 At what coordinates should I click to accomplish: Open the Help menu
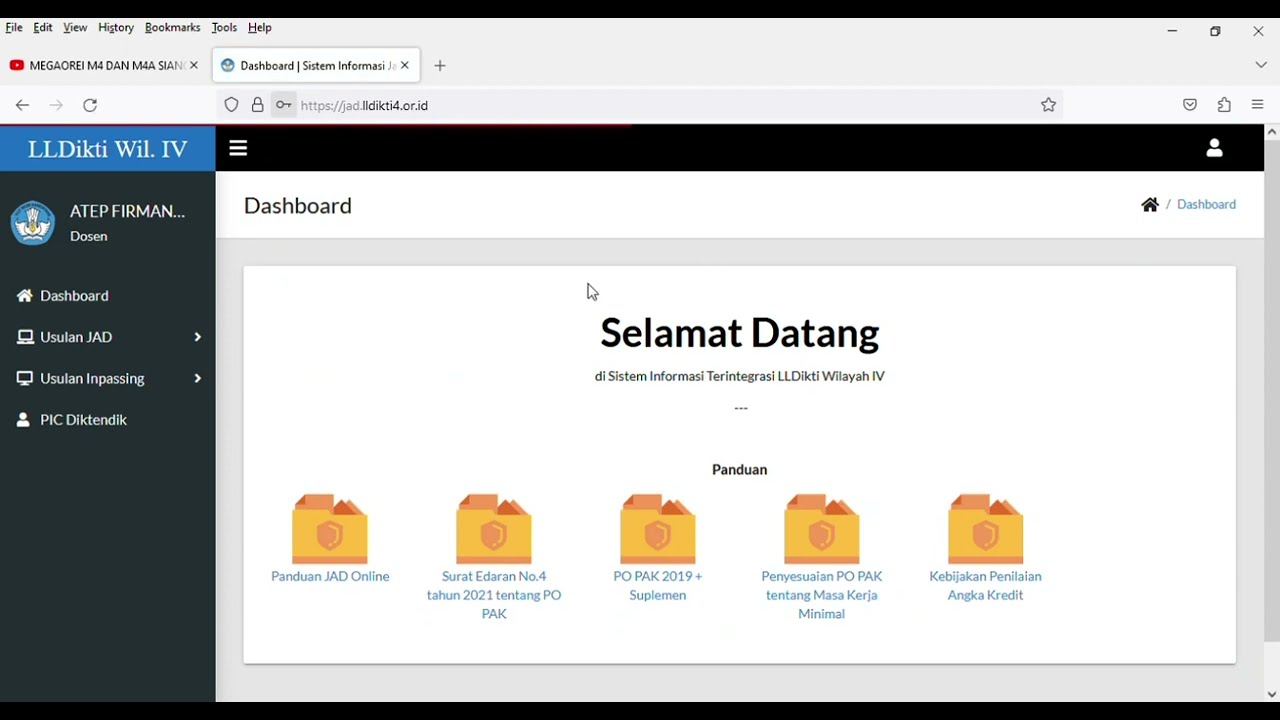point(260,28)
